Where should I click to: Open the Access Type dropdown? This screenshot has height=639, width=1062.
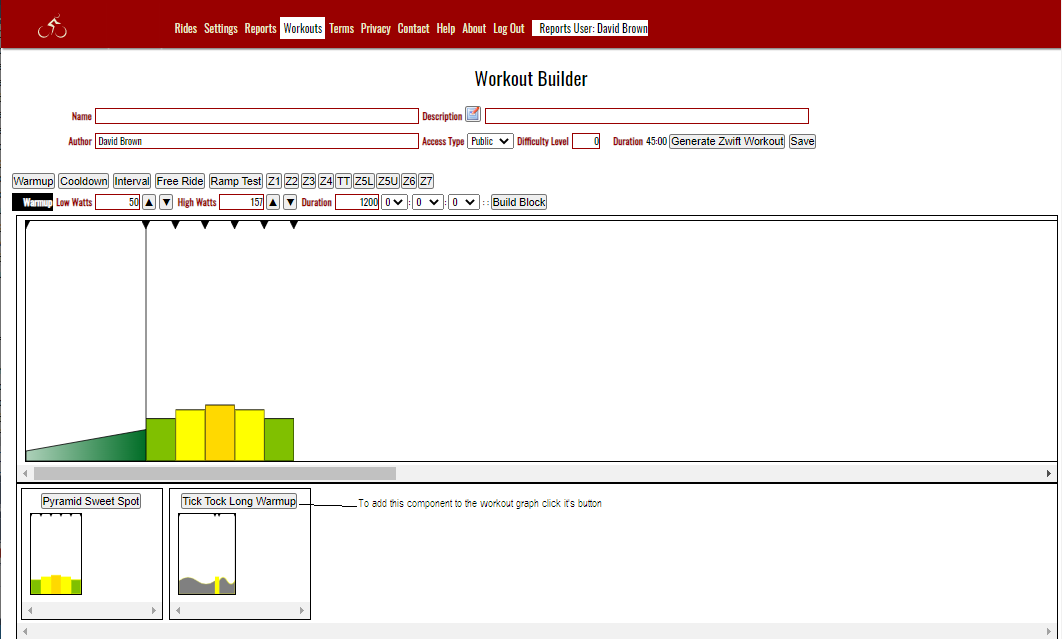click(x=490, y=141)
